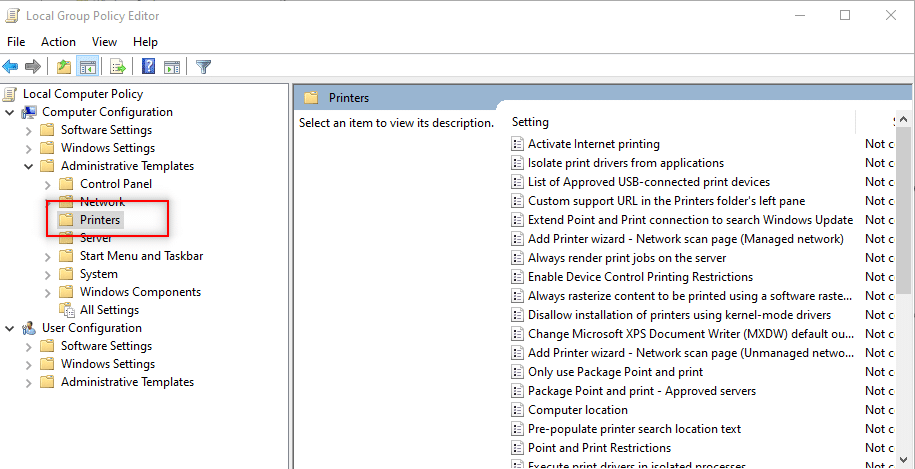Click the Enable Device Control Printing Restrictions icon

(517, 276)
